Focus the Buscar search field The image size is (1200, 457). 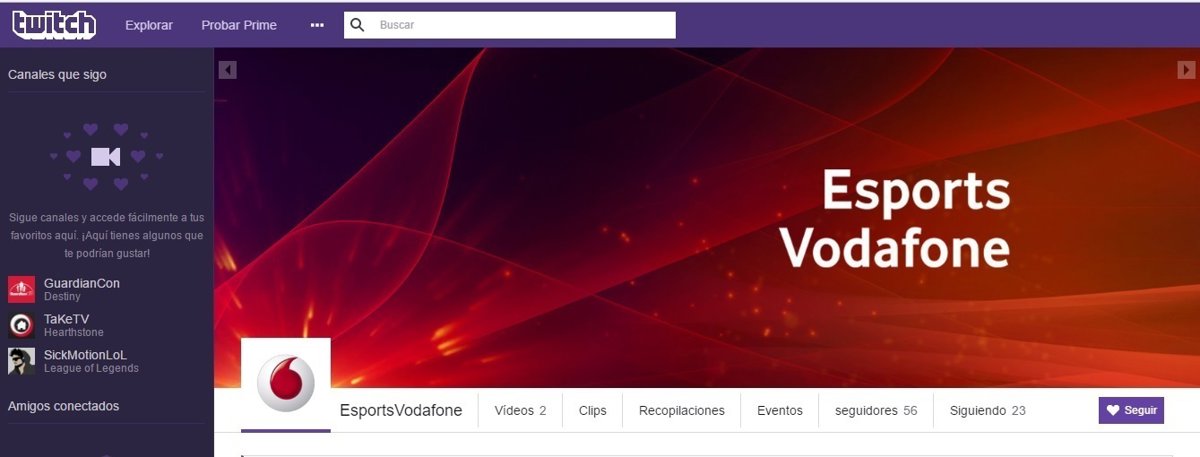pos(510,25)
